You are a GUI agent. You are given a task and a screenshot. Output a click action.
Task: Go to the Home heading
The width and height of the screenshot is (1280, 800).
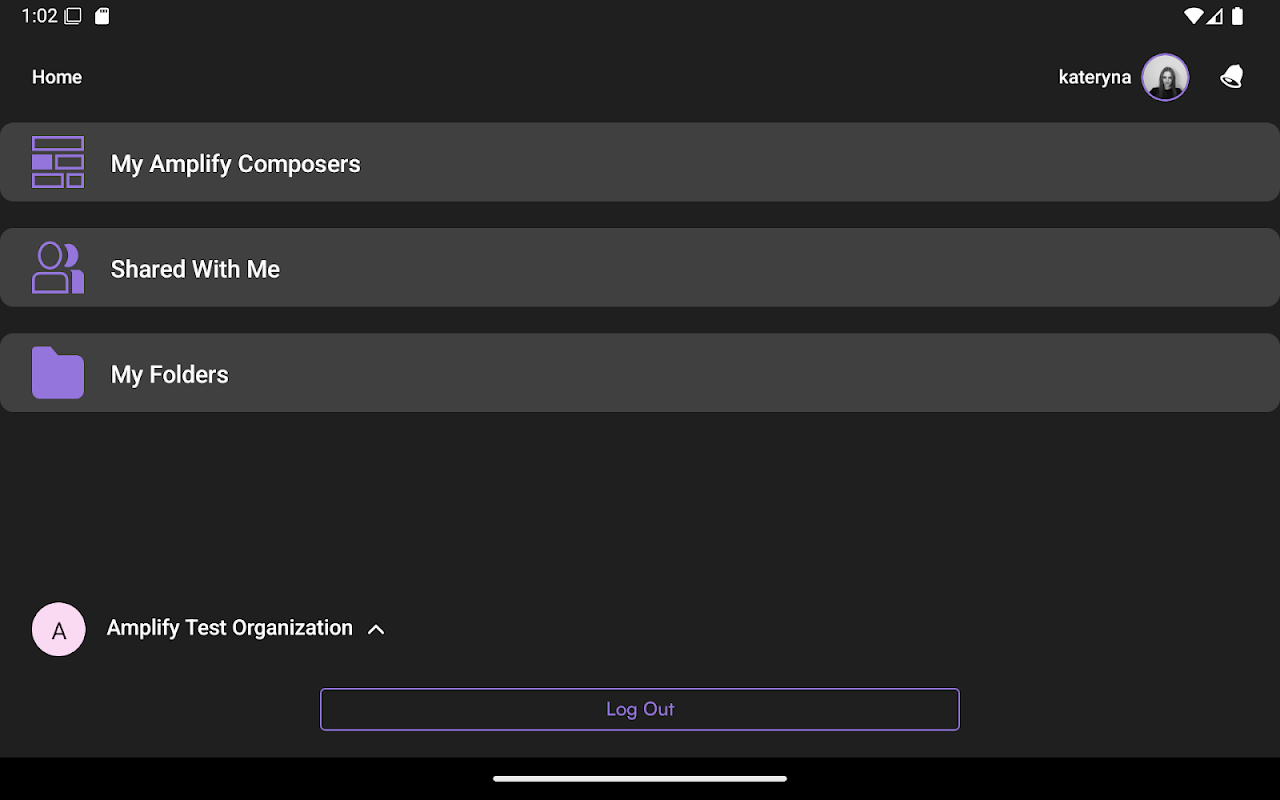[x=57, y=77]
